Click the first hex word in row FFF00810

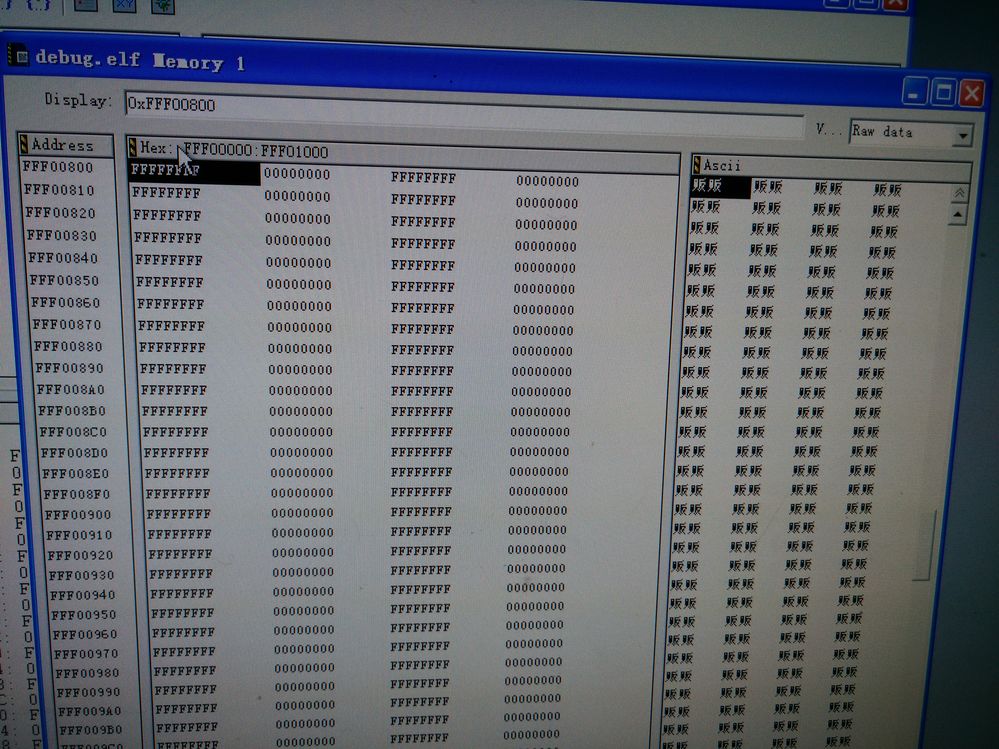[x=166, y=193]
